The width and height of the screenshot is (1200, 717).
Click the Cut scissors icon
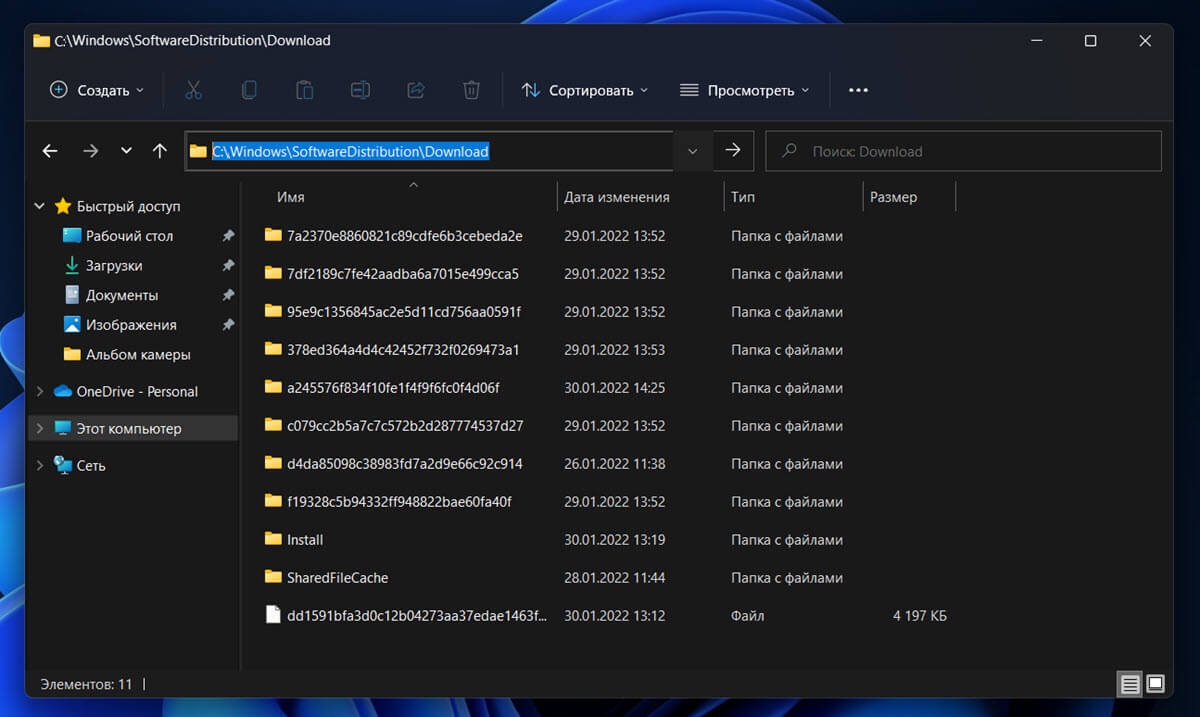(x=194, y=90)
